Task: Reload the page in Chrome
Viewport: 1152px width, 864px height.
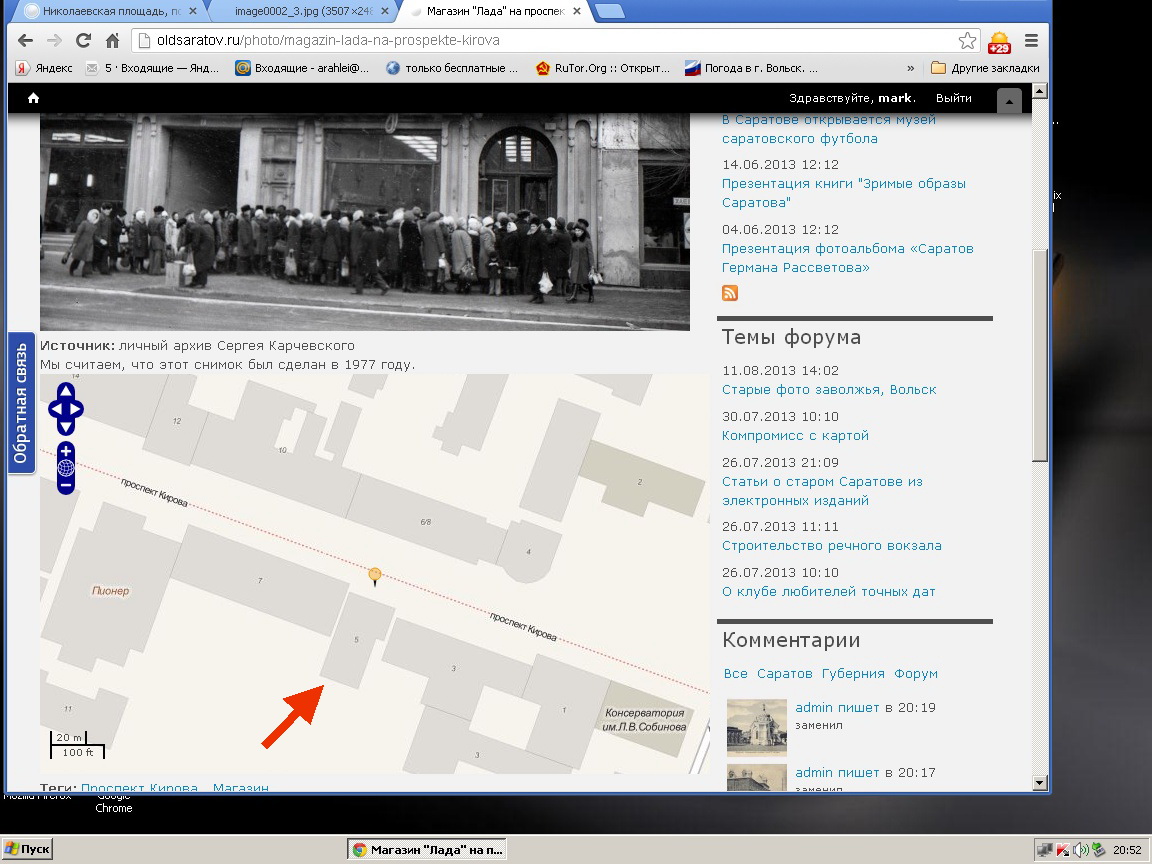Action: coord(83,41)
